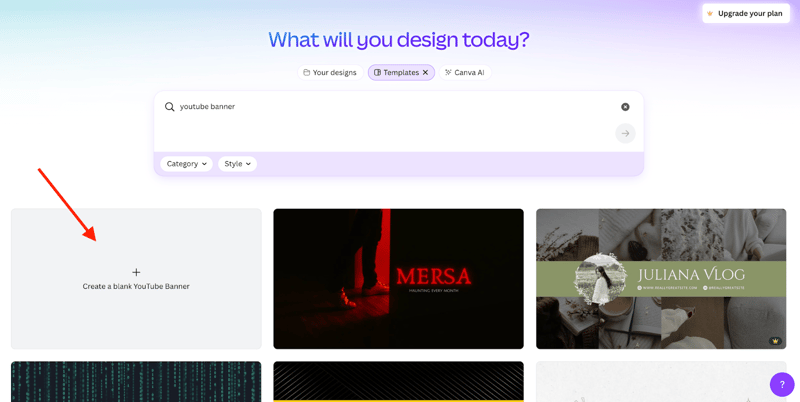Click the crown icon beside Upgrade your plan

click(711, 14)
